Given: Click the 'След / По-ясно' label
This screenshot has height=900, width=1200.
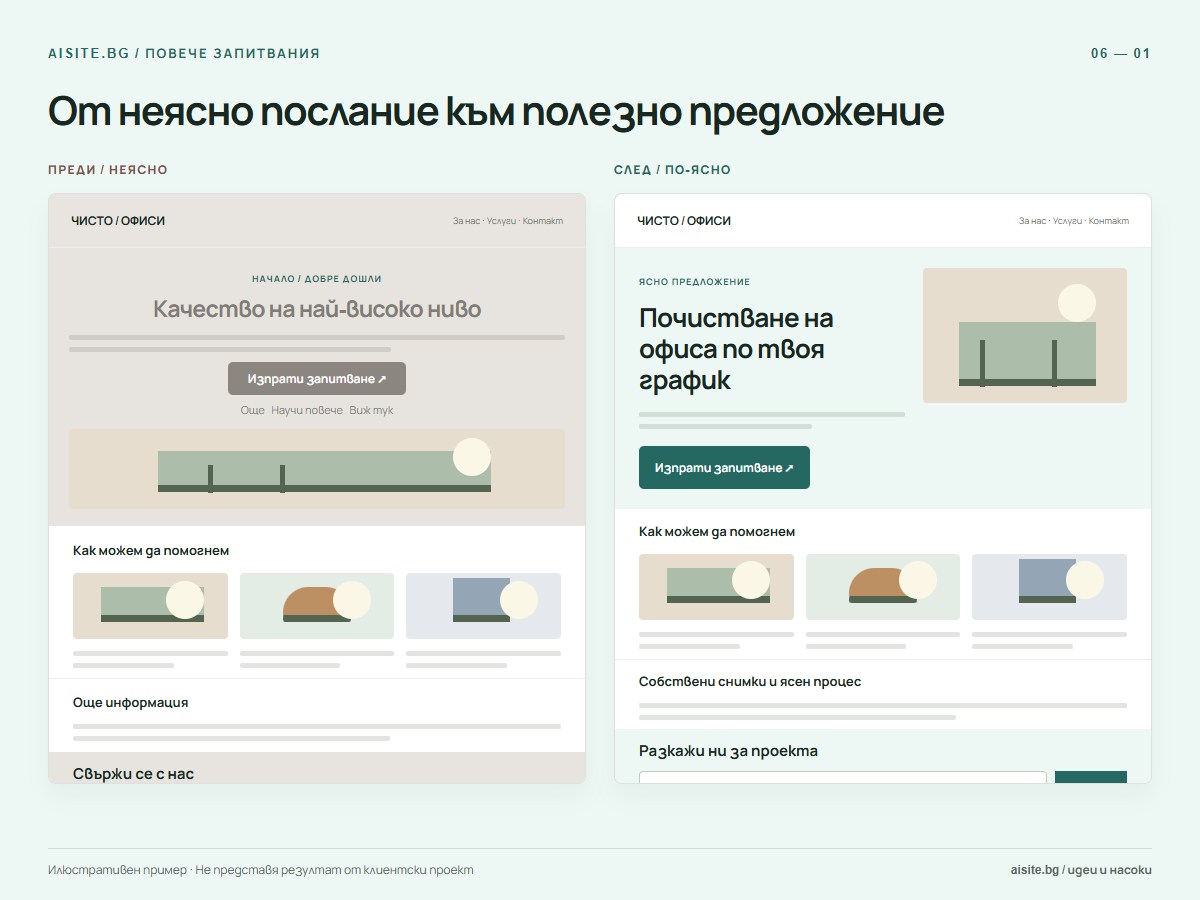Looking at the screenshot, I should tap(672, 170).
